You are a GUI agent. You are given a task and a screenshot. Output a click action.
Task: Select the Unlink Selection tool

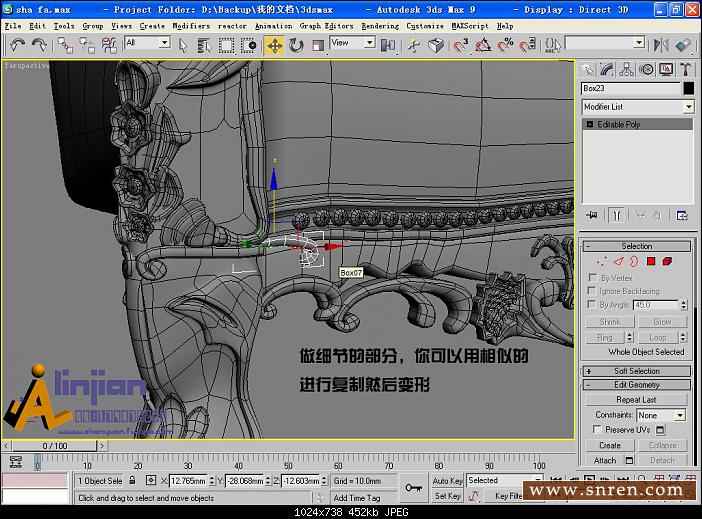[87, 45]
